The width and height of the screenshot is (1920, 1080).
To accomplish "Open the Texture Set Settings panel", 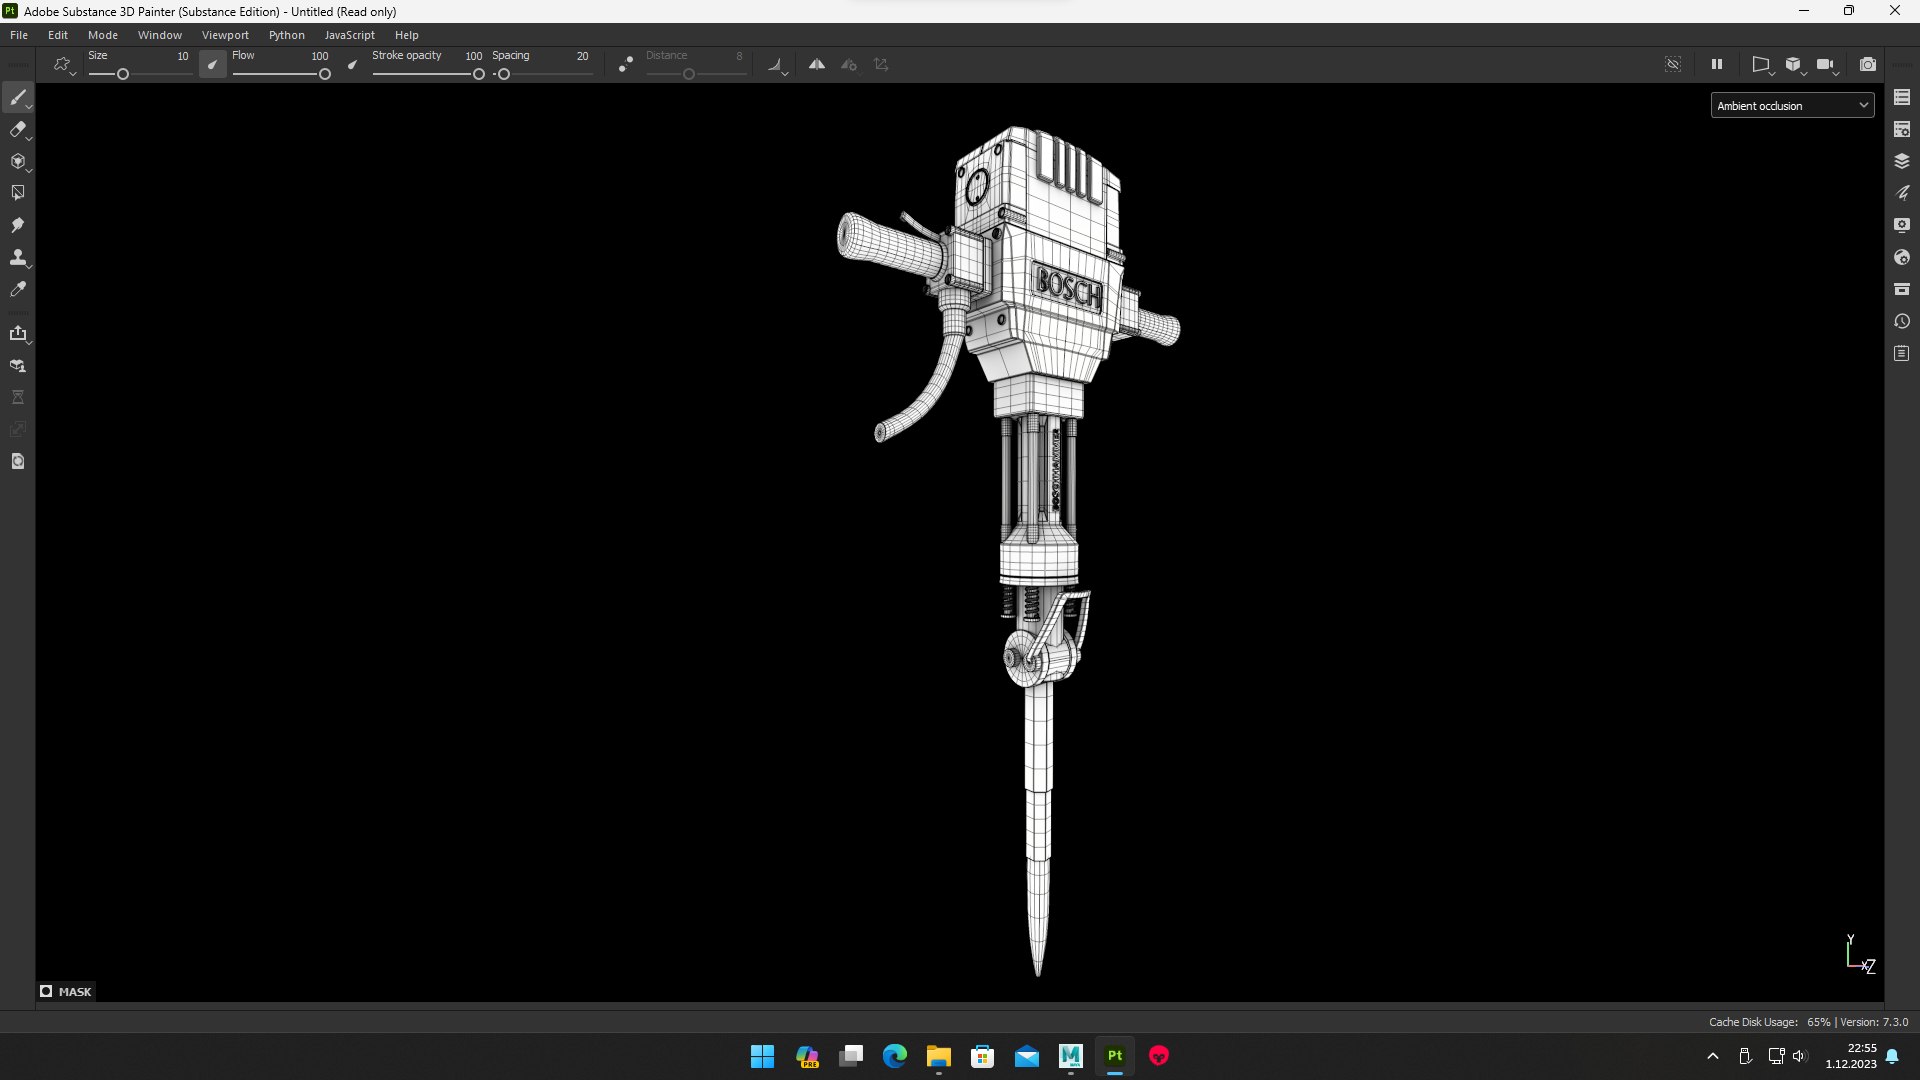I will point(1902,129).
